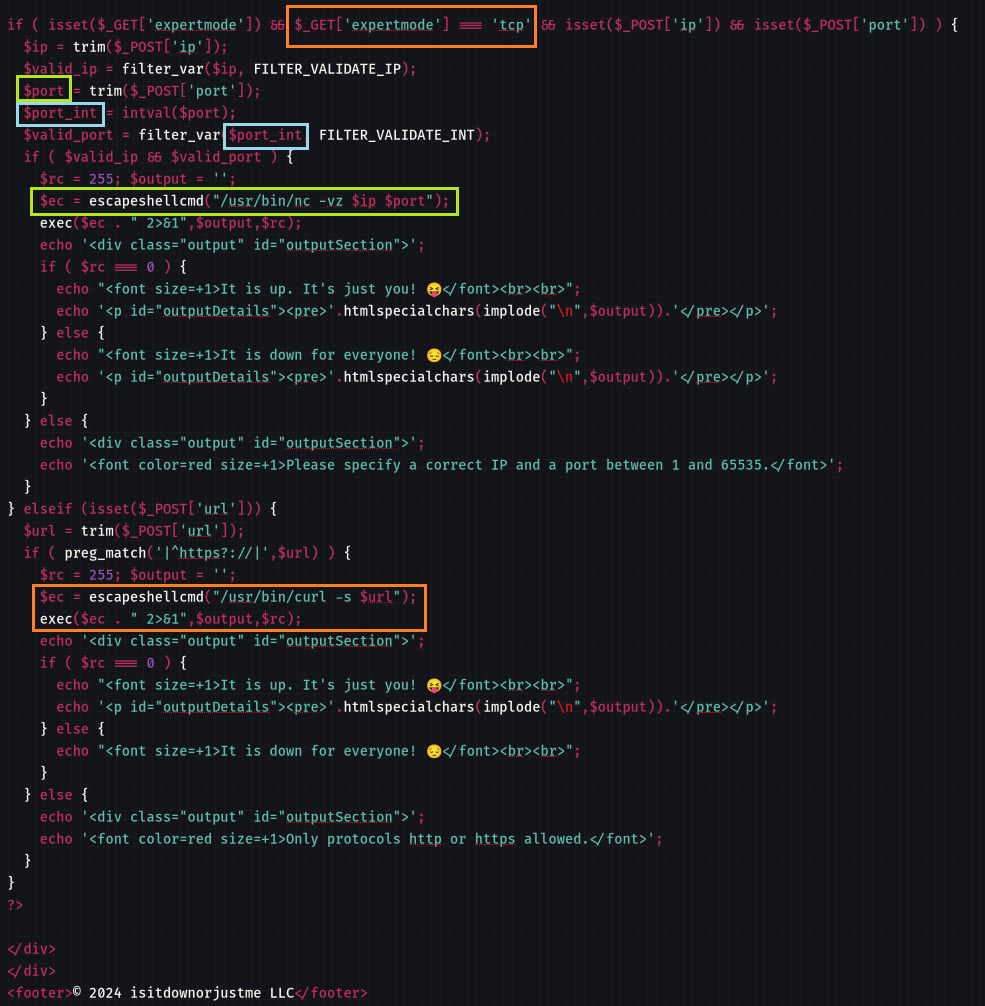Click the FILTER_VALIDATE_INT constant

point(397,135)
